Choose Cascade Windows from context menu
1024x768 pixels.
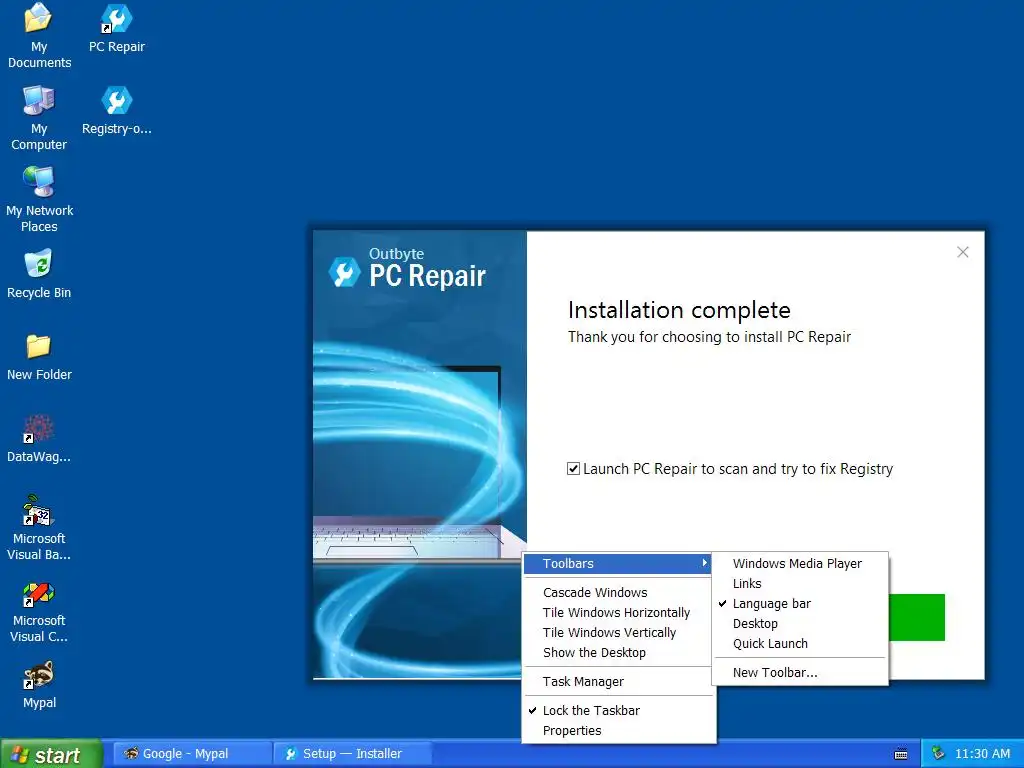pyautogui.click(x=618, y=592)
